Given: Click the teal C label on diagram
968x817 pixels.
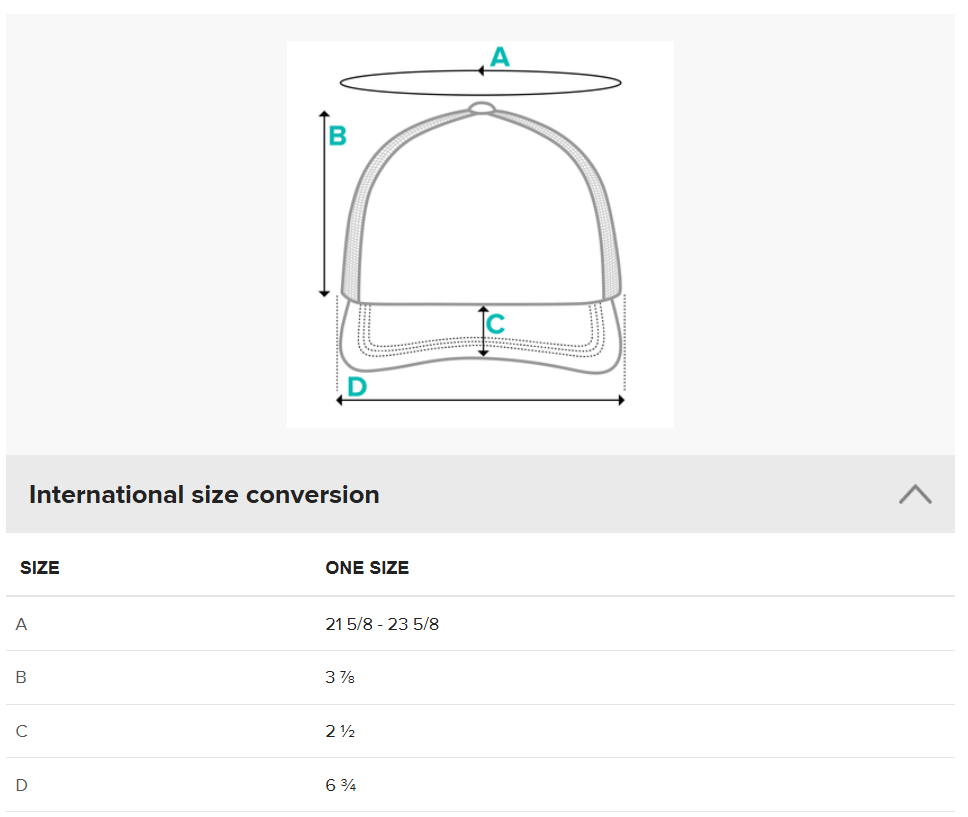Looking at the screenshot, I should (x=496, y=324).
